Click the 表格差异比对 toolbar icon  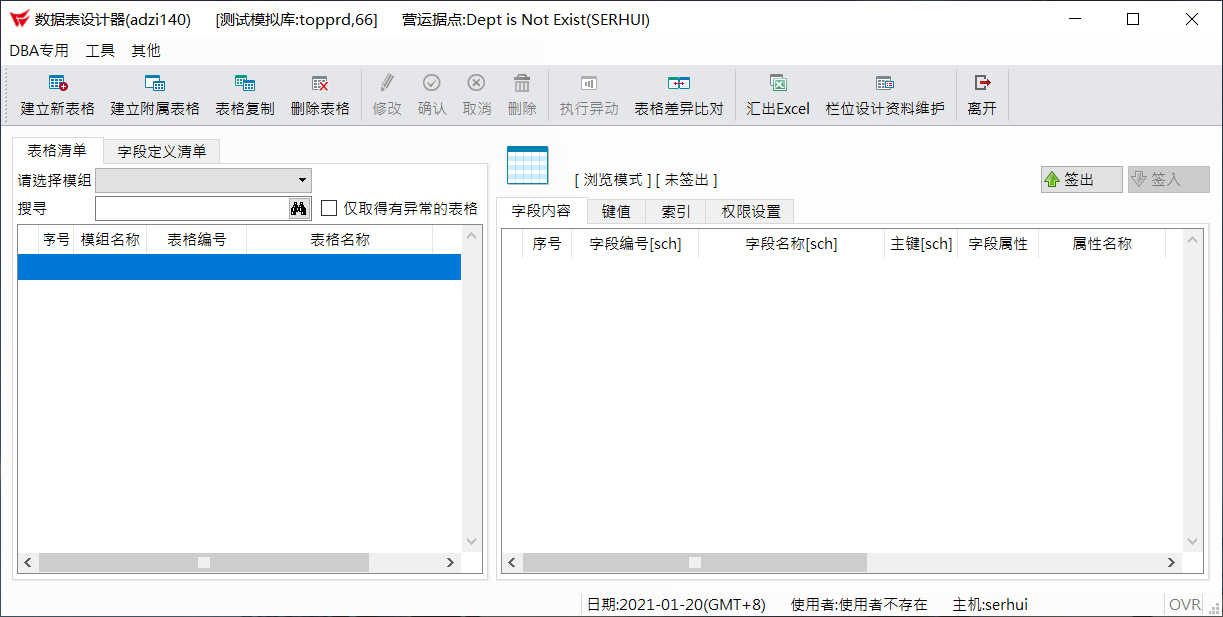pyautogui.click(x=679, y=83)
